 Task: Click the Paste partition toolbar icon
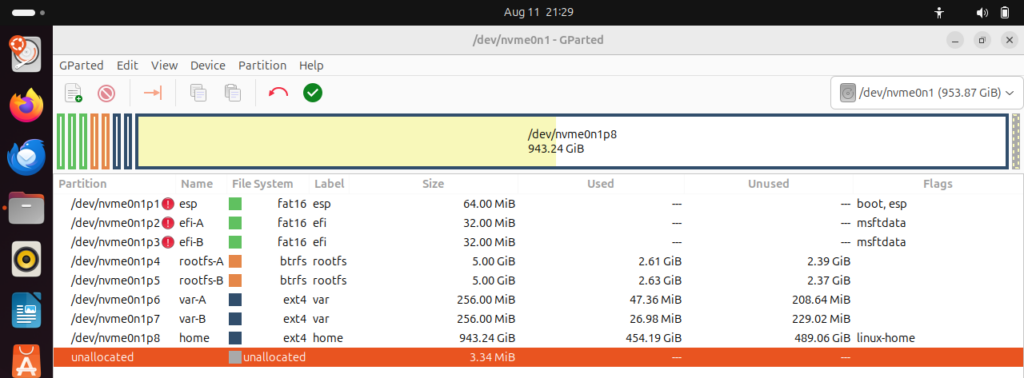click(232, 93)
